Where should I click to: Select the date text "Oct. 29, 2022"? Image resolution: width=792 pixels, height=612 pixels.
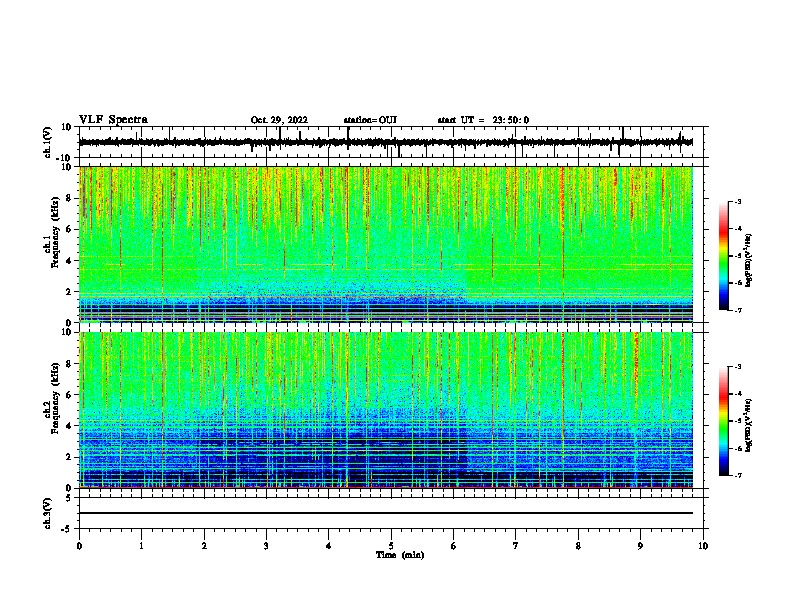279,120
